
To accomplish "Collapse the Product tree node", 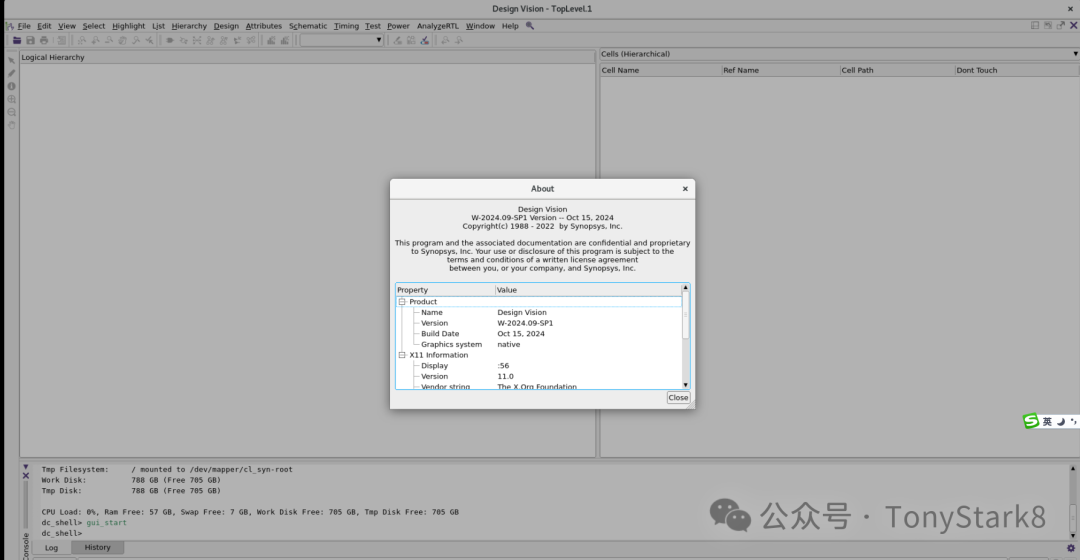I will pyautogui.click(x=402, y=302).
